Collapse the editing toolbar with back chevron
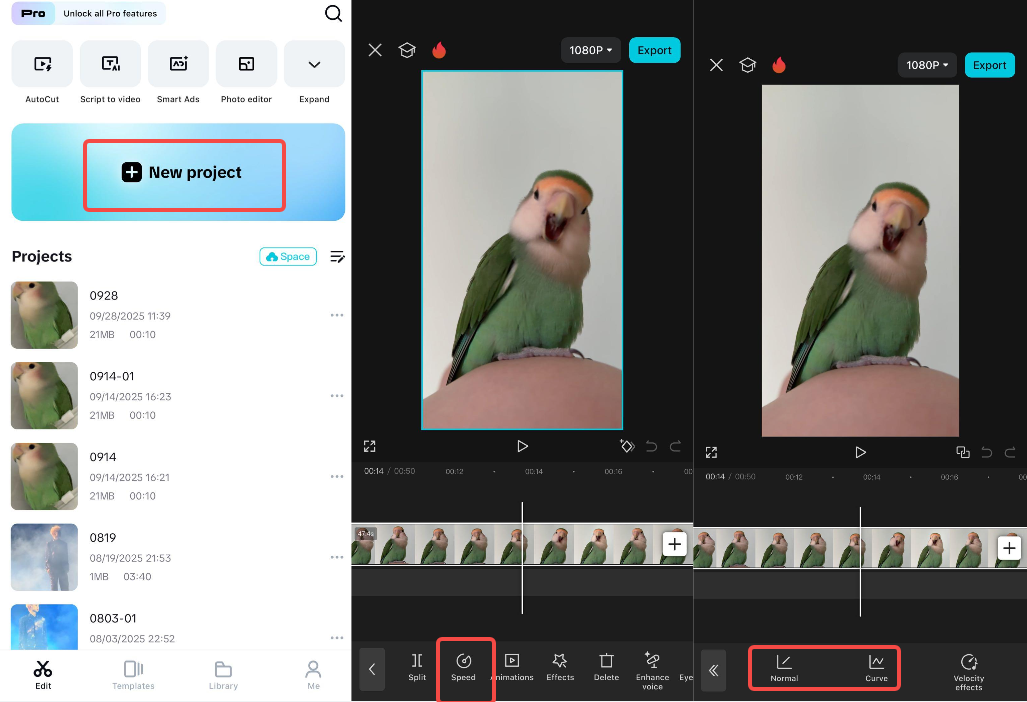The image size is (1027, 702). pyautogui.click(x=372, y=670)
